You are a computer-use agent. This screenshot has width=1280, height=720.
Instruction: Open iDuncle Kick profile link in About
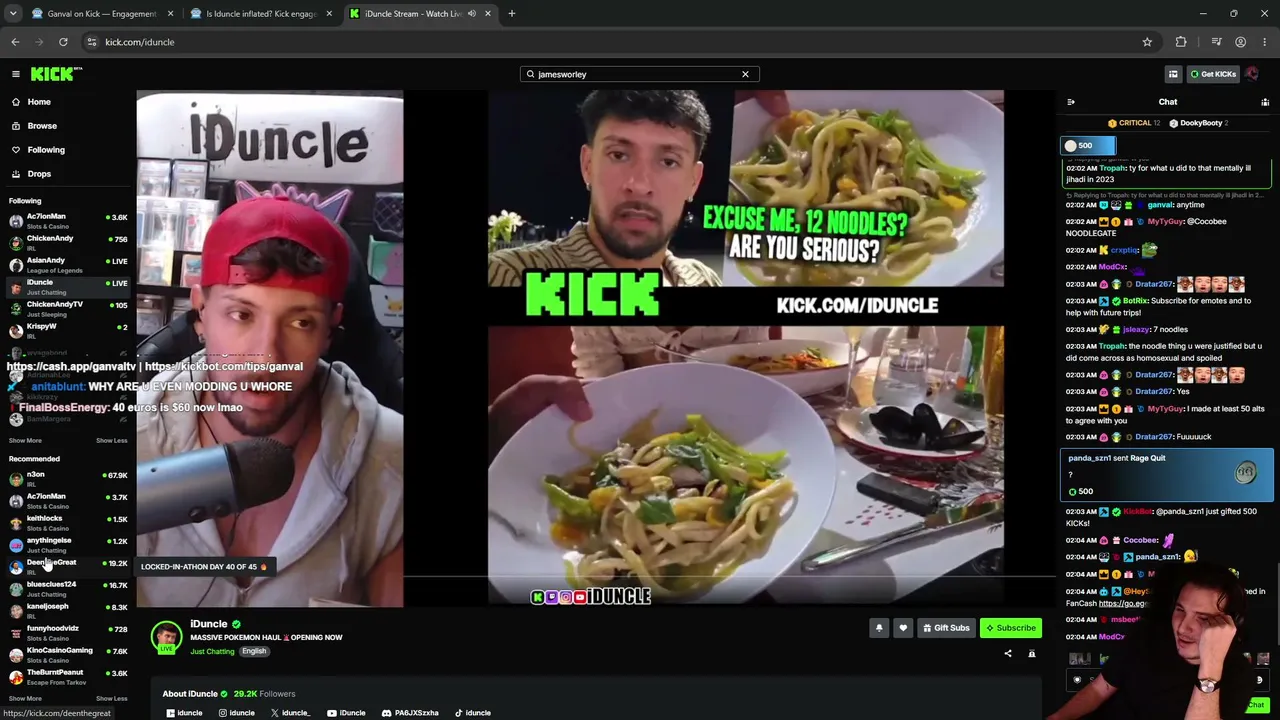(184, 713)
